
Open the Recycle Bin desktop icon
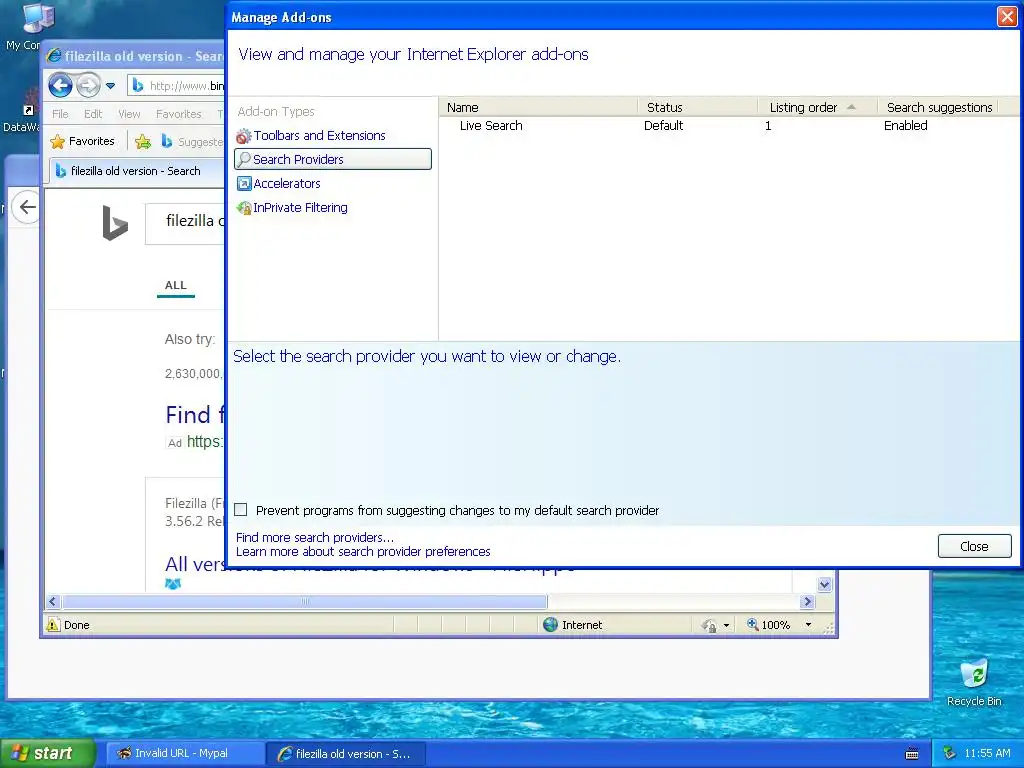(974, 682)
